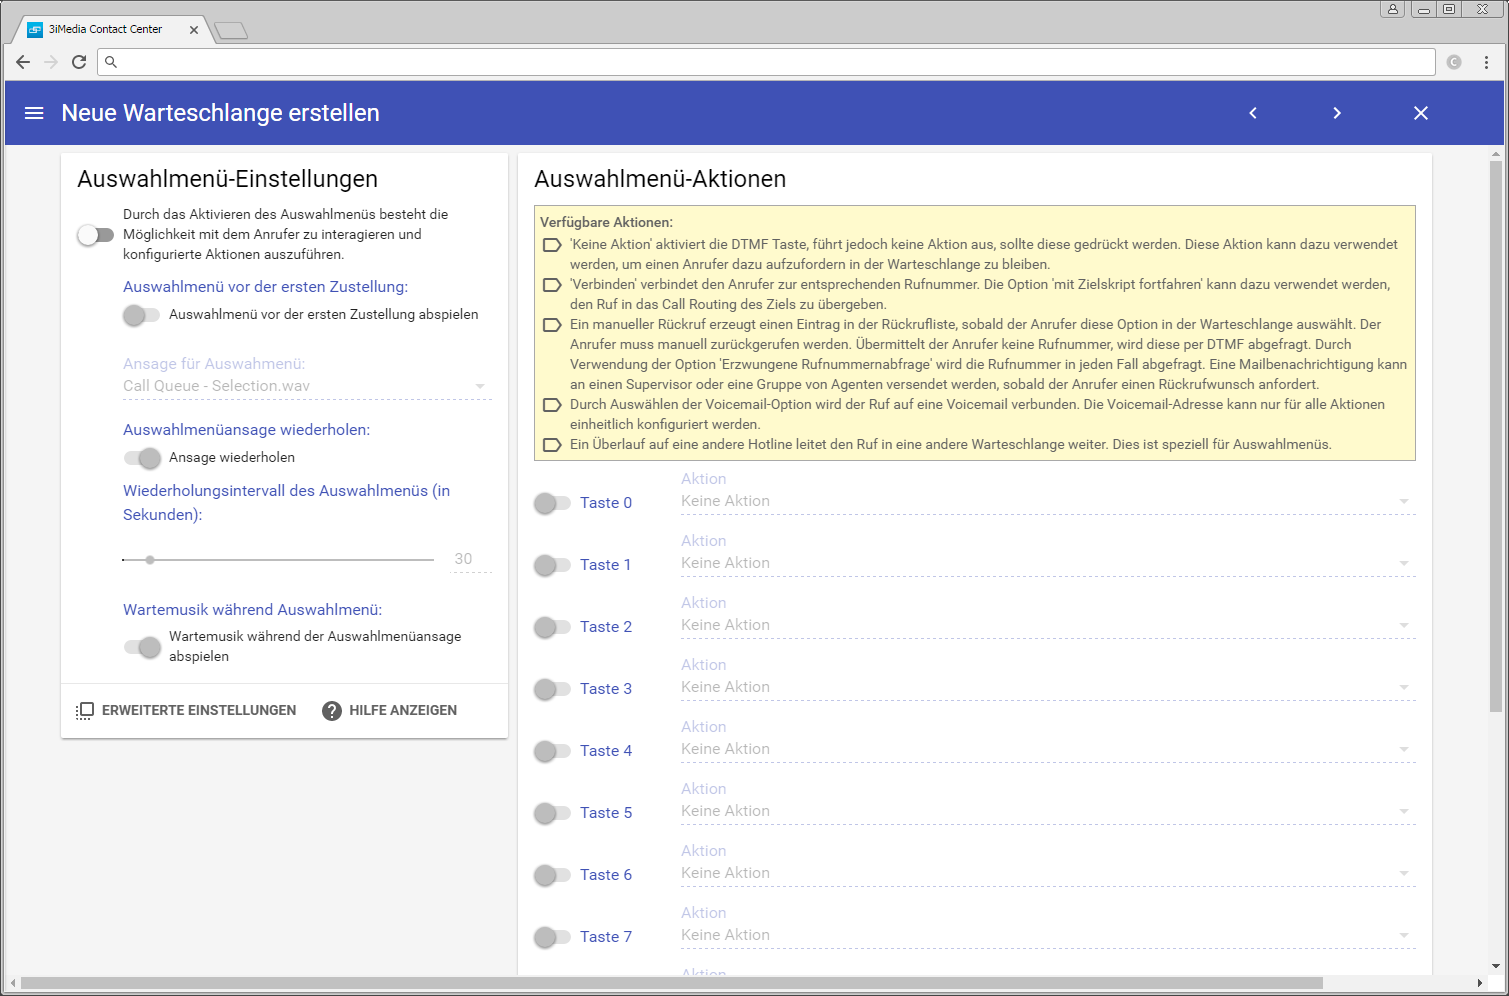This screenshot has height=996, width=1509.
Task: Go to next step with right chevron
Action: (1337, 113)
